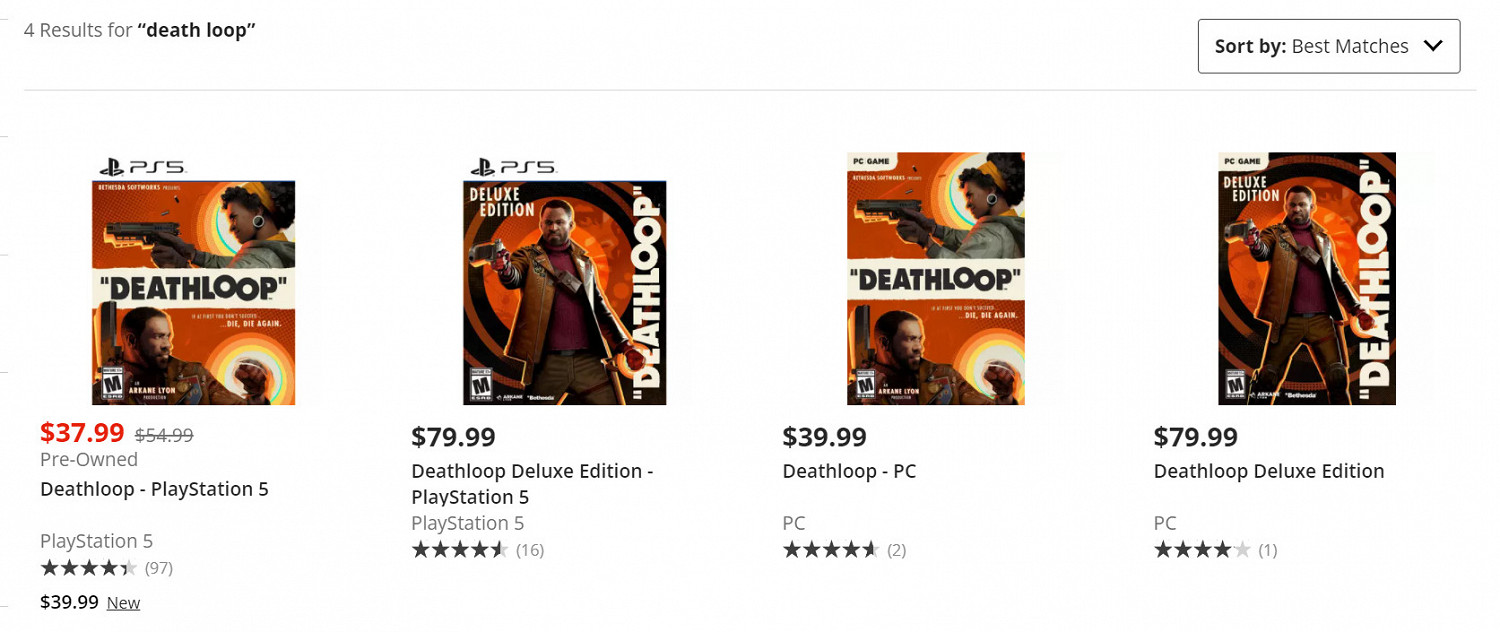Click the New price option link
Screen dimensions: 1500x632
pos(123,603)
